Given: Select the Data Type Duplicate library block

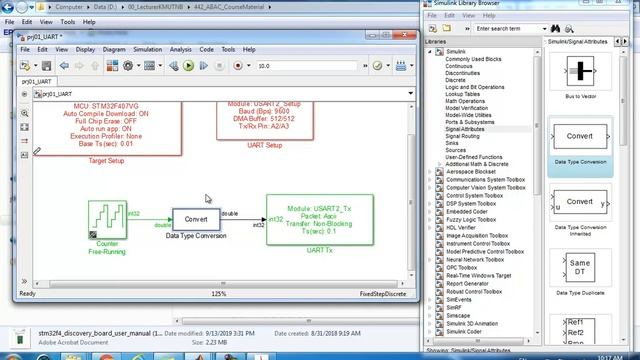Looking at the screenshot, I should point(580,268).
